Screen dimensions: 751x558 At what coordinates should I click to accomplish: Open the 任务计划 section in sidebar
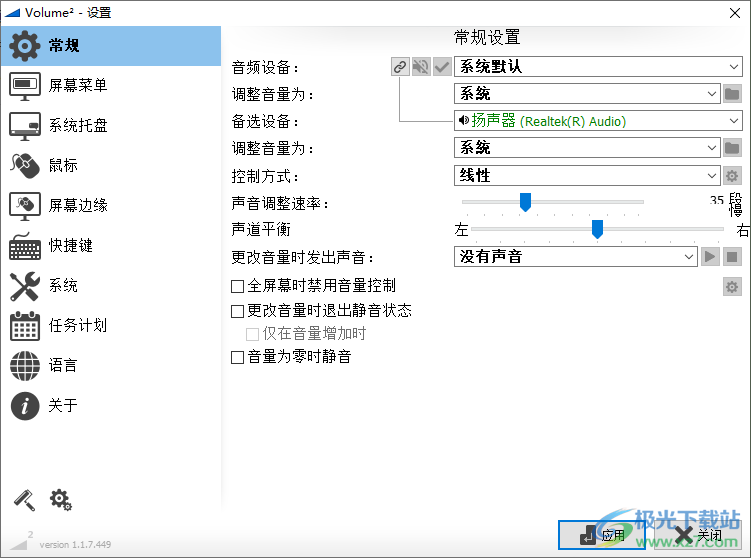click(x=76, y=325)
